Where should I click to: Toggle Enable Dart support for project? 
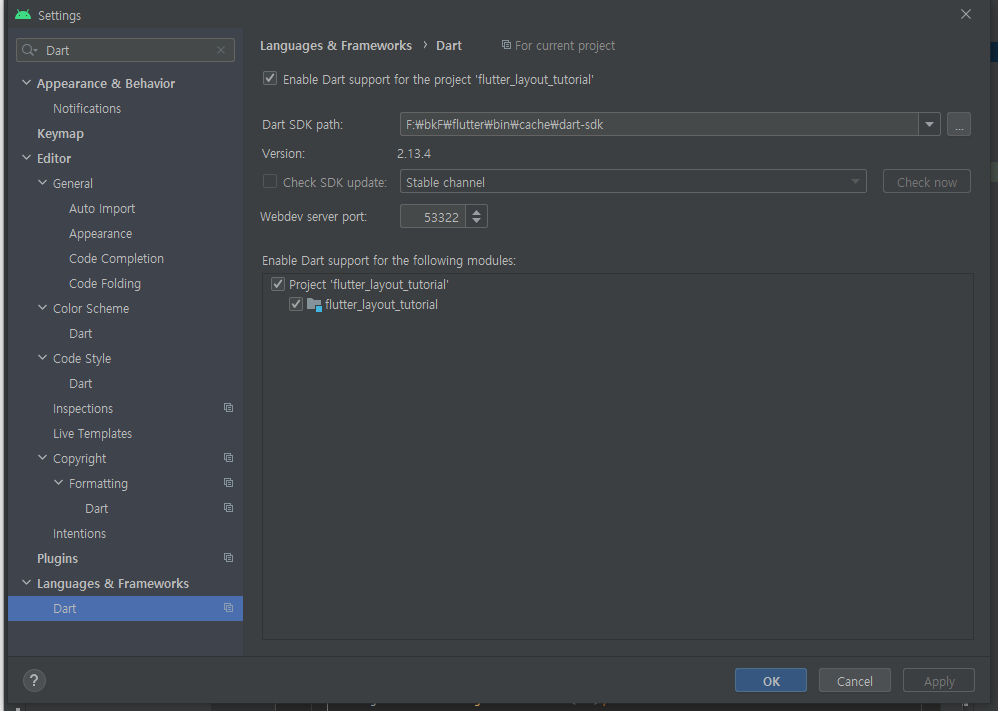click(270, 78)
